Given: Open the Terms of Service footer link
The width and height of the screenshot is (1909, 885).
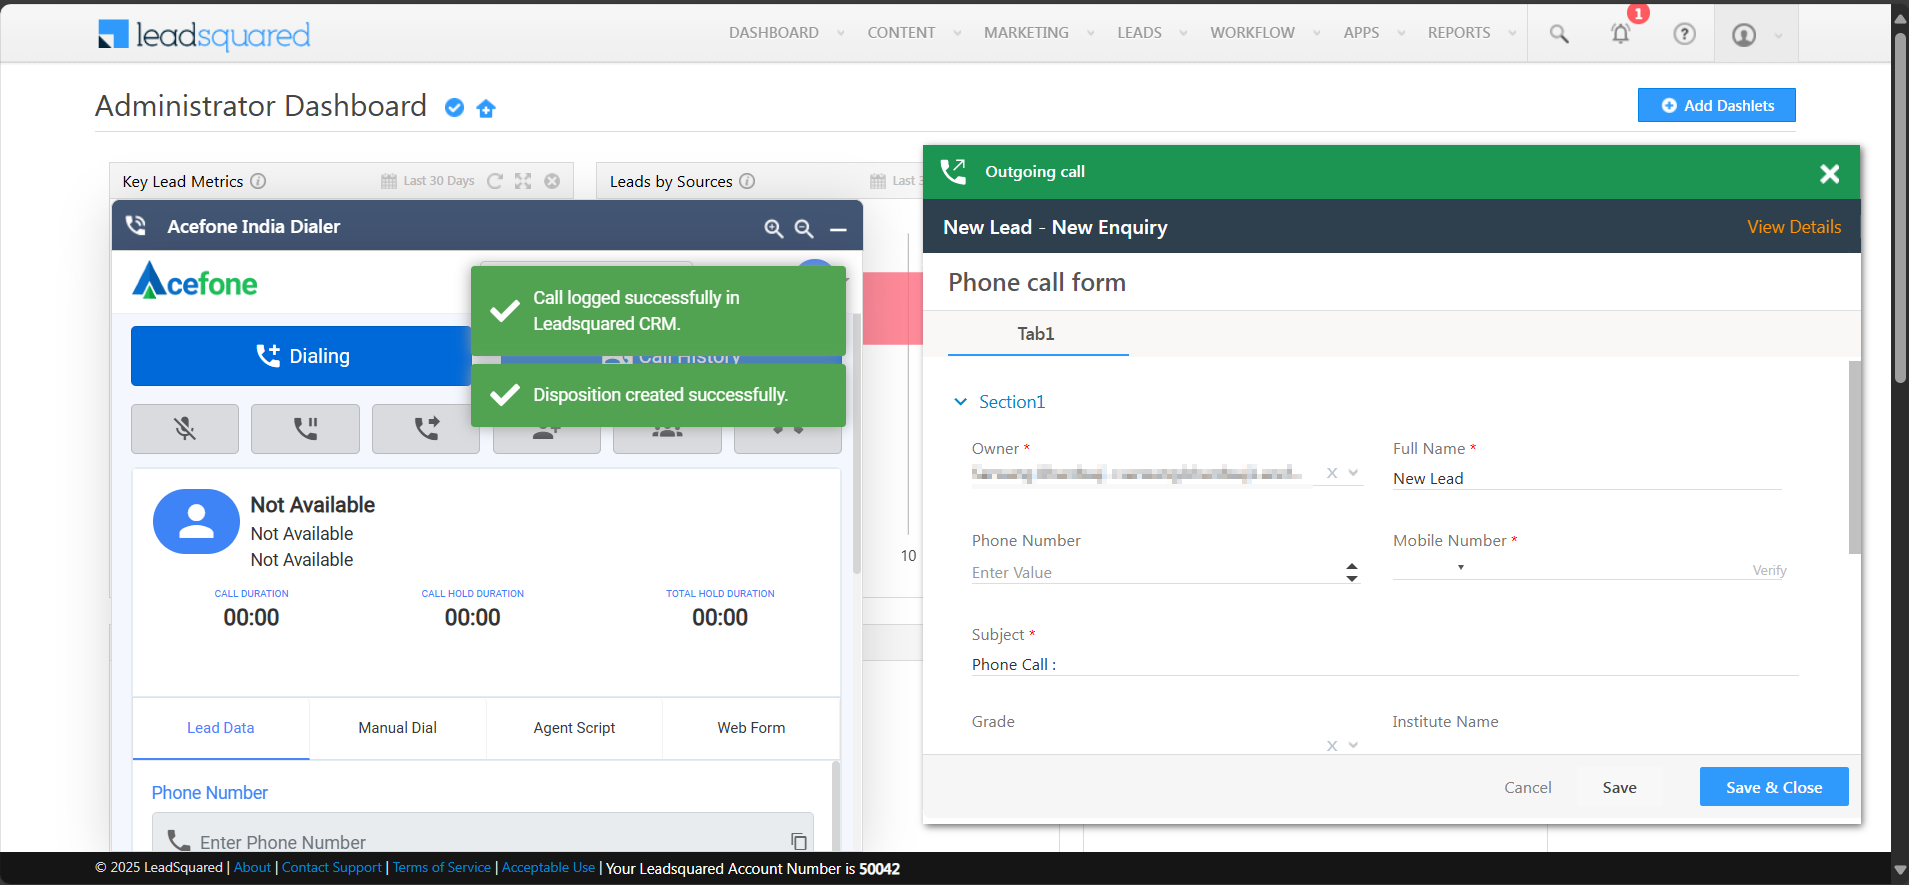Looking at the screenshot, I should tap(441, 867).
